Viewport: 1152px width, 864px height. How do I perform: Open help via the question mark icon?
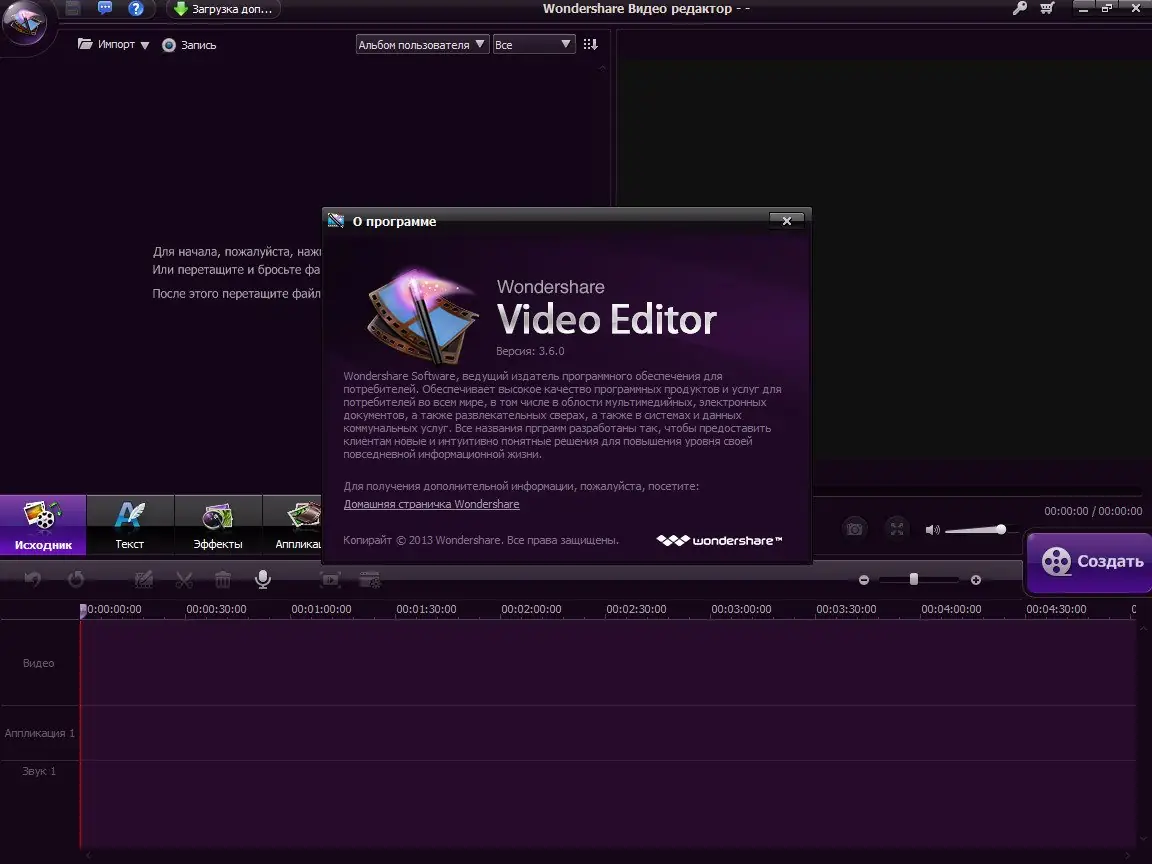click(136, 9)
